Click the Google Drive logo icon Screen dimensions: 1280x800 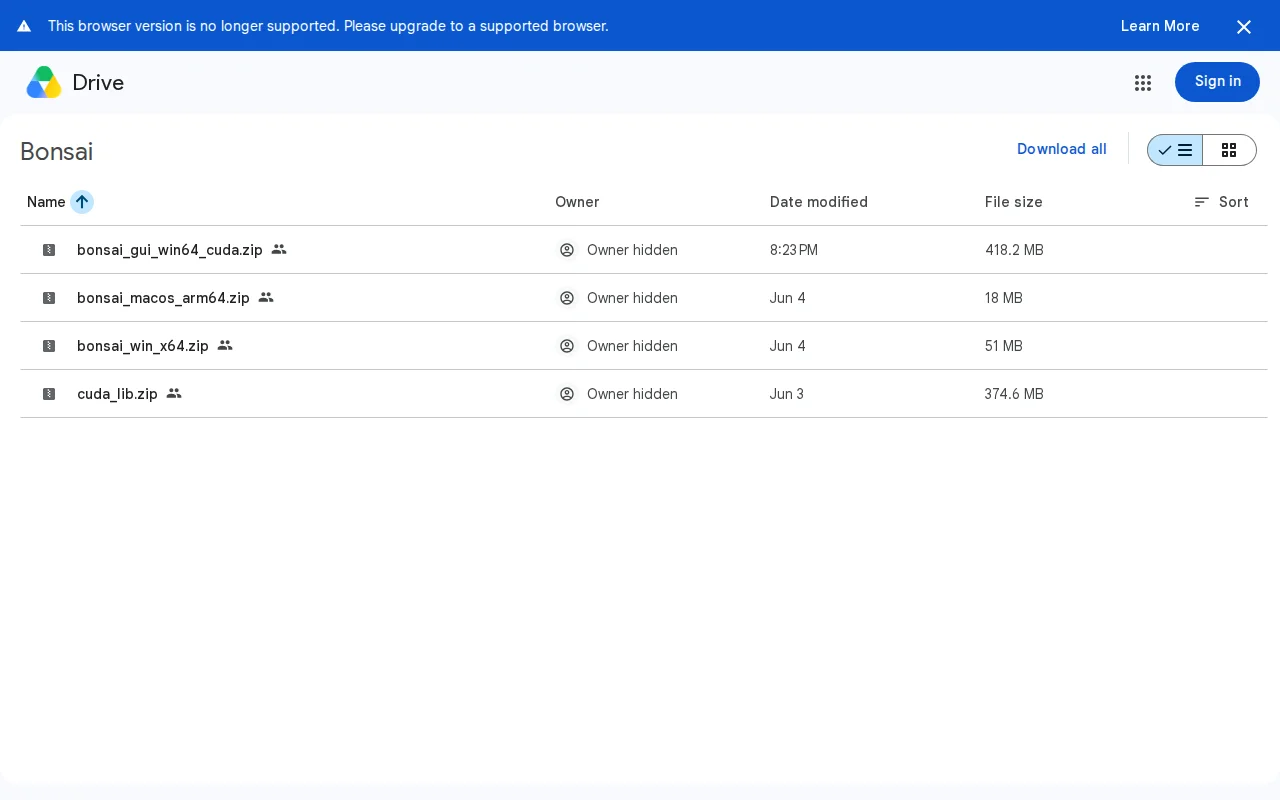(x=44, y=82)
